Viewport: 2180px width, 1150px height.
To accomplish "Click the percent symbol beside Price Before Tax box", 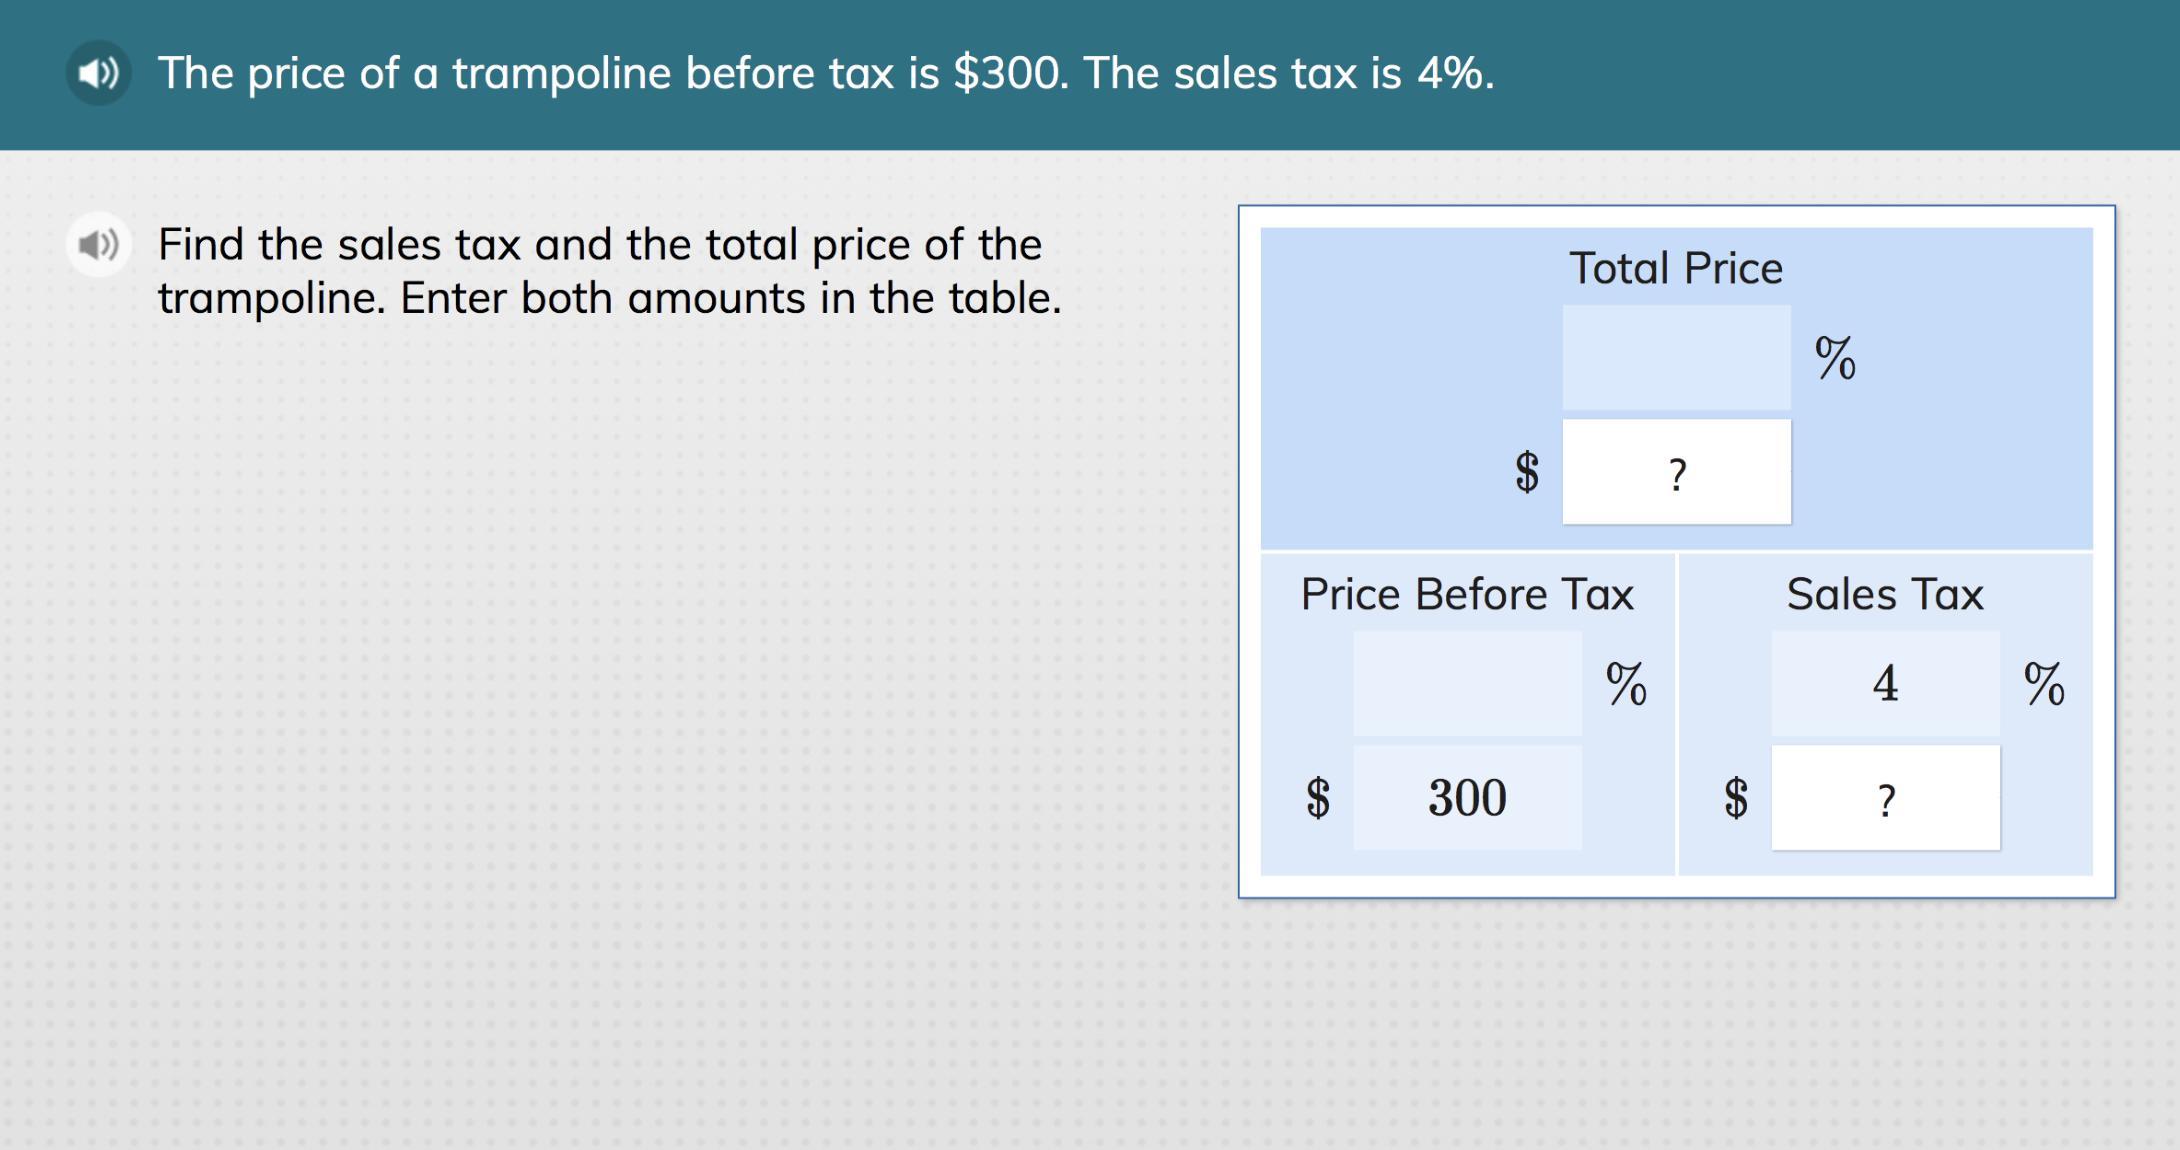I will 1626,684.
